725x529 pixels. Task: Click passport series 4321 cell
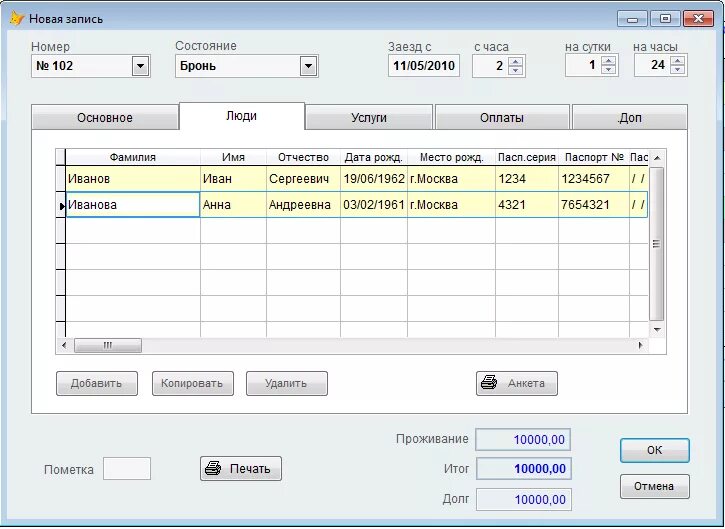coord(527,204)
